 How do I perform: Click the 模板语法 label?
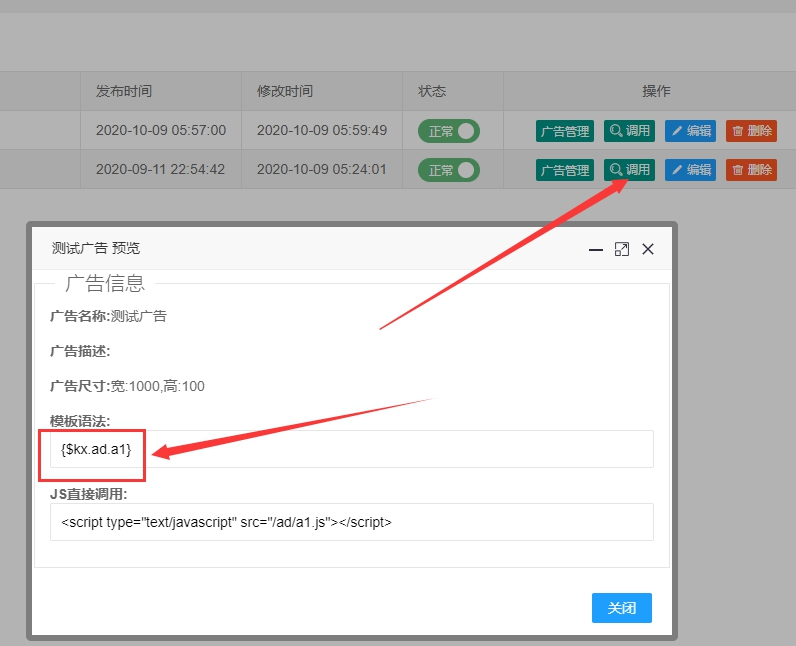[80, 421]
